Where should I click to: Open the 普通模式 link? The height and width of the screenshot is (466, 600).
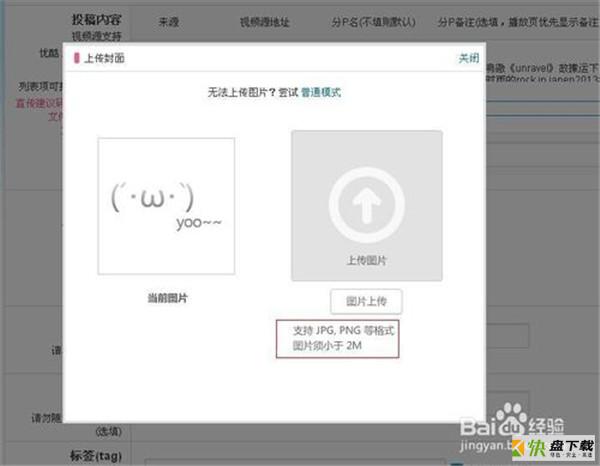click(321, 92)
